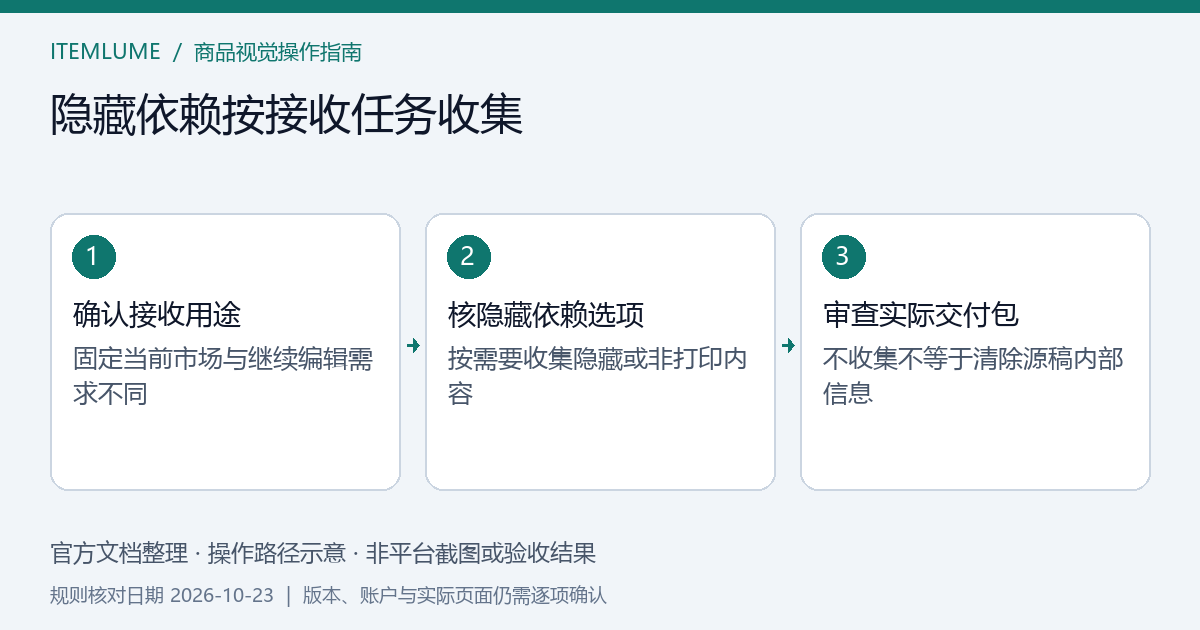
Task: Select card title 核隐藏依赖选项
Action: click(546, 315)
